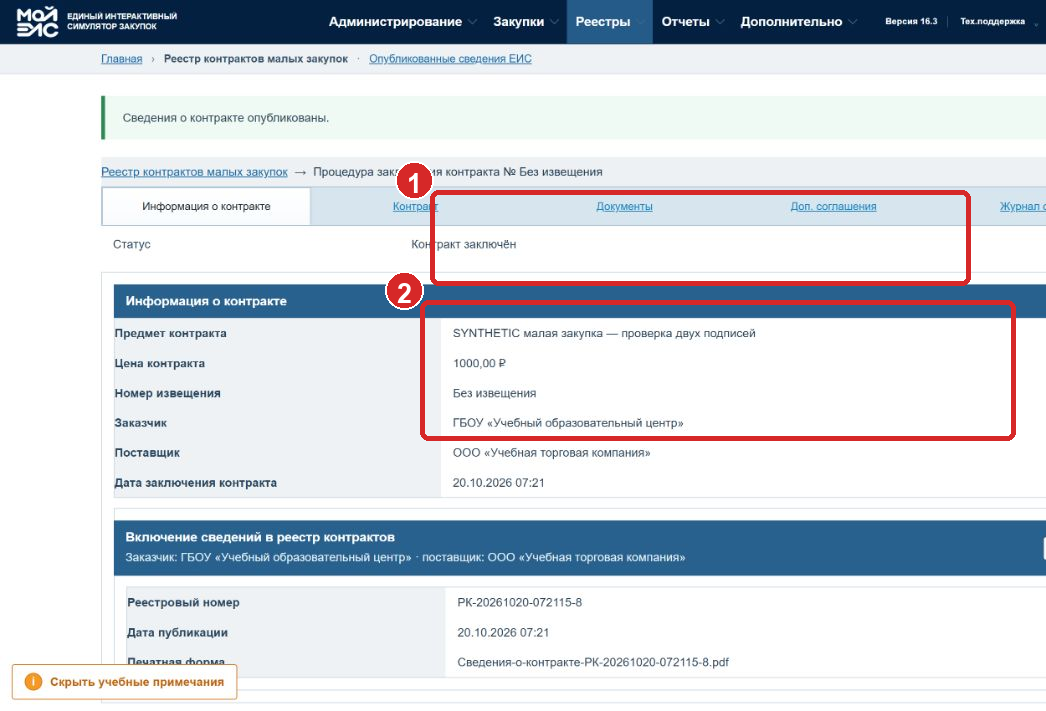Viewport: 1046px width, 711px height.
Task: Expand the Закупки dropdown menu
Action: pos(525,22)
